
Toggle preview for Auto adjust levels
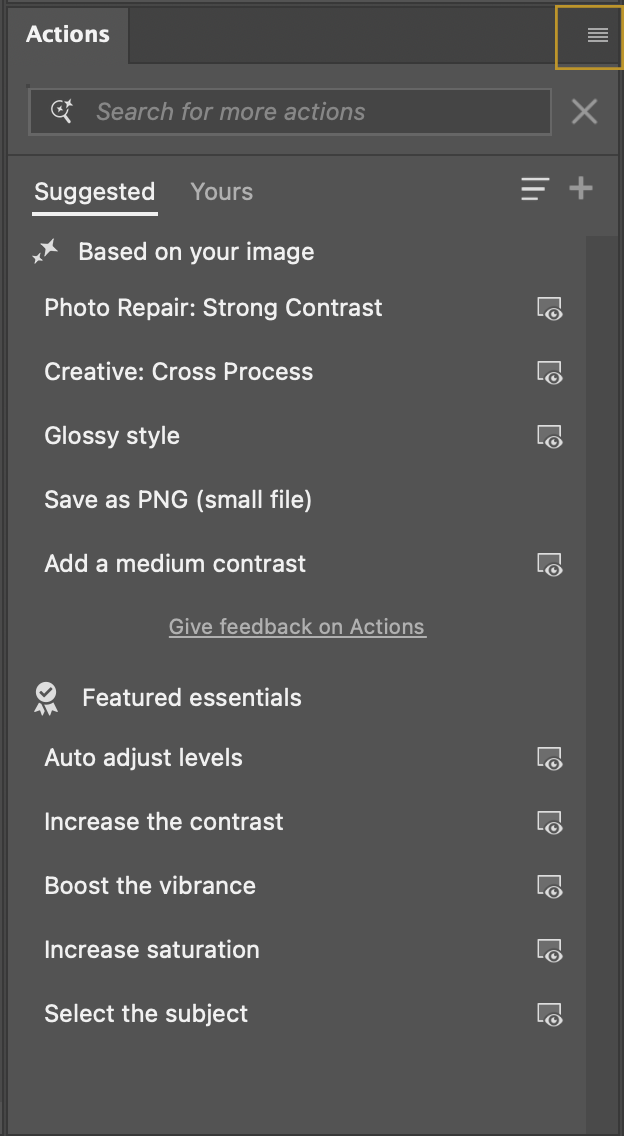point(549,759)
